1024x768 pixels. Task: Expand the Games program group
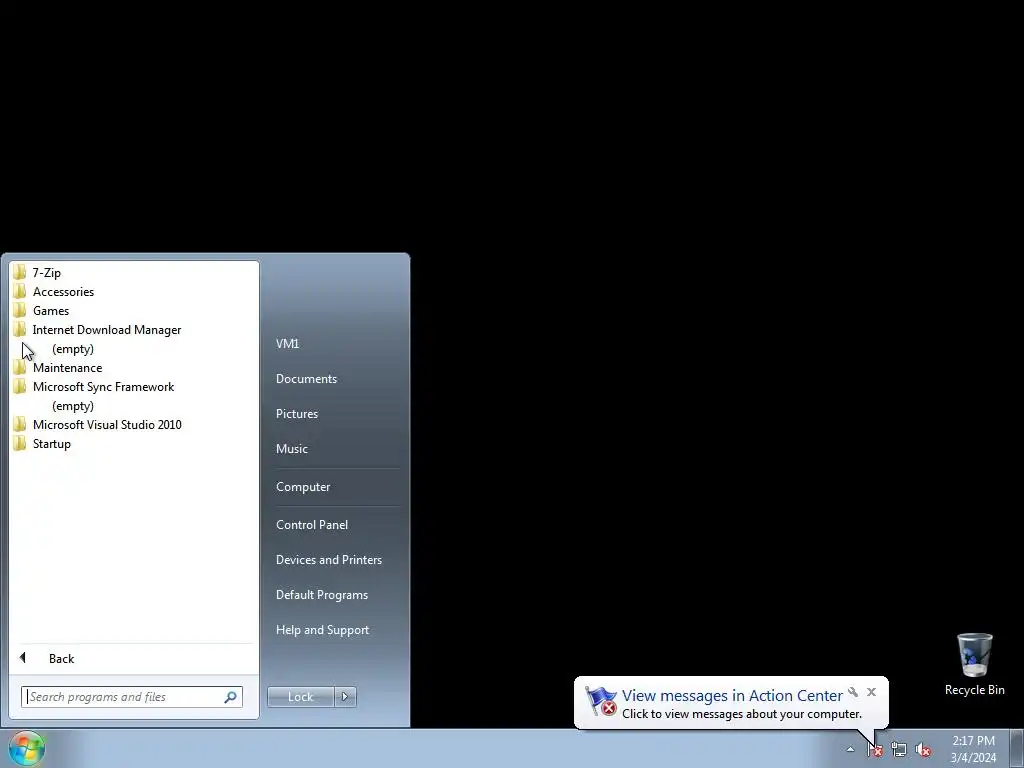pyautogui.click(x=134, y=310)
